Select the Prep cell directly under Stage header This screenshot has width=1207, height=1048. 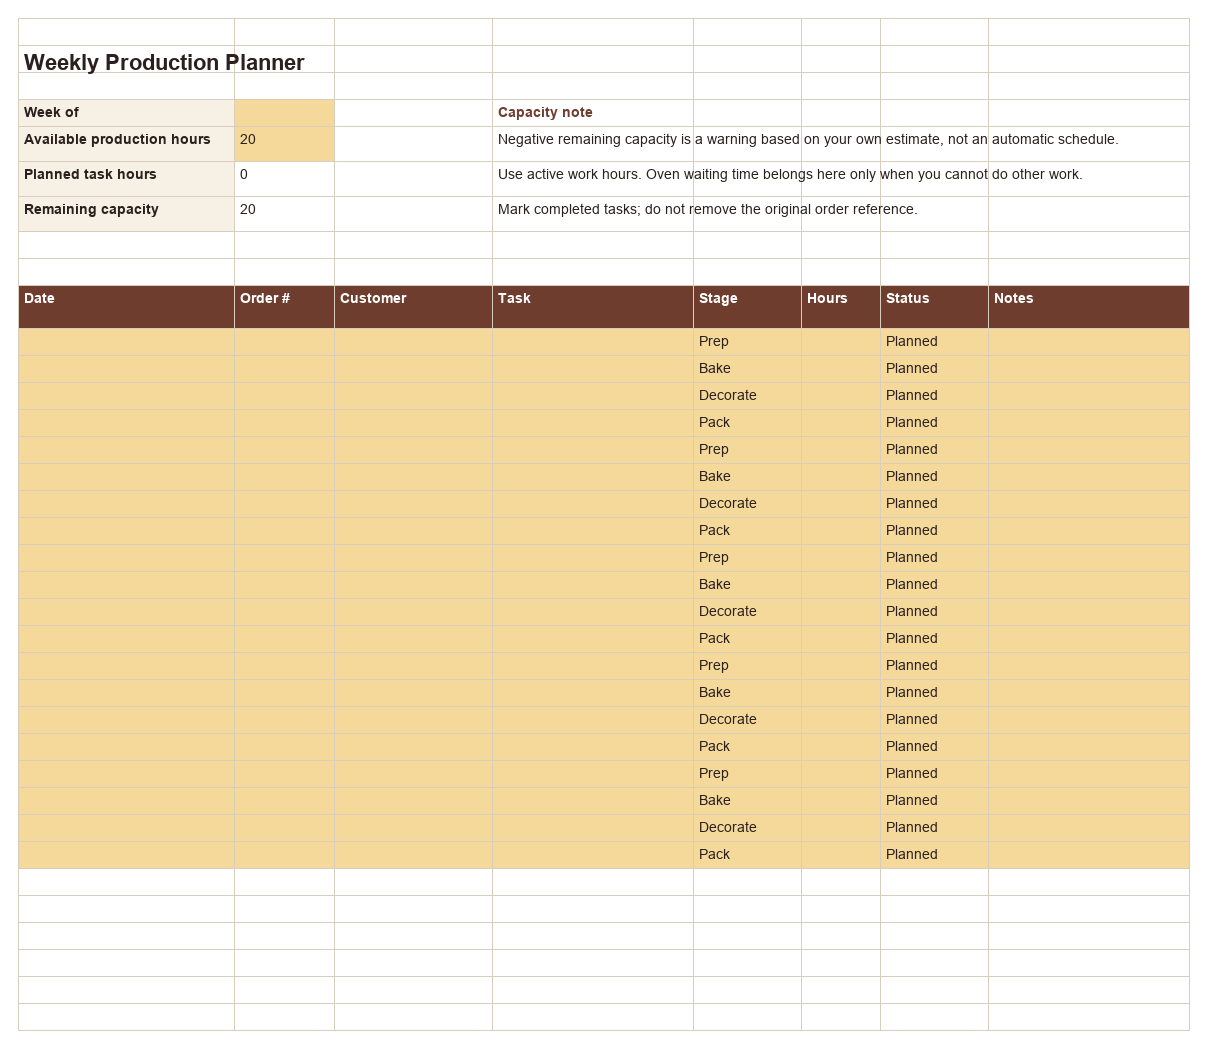coord(747,342)
